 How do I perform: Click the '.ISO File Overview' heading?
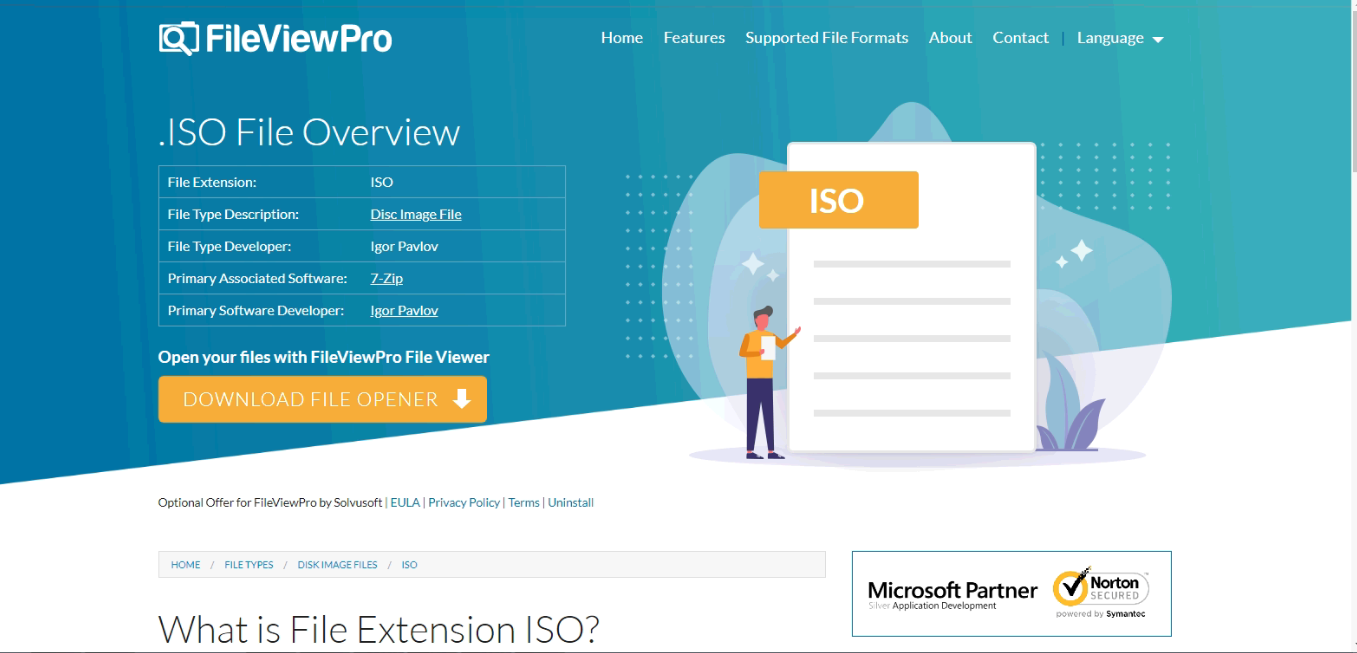(309, 133)
